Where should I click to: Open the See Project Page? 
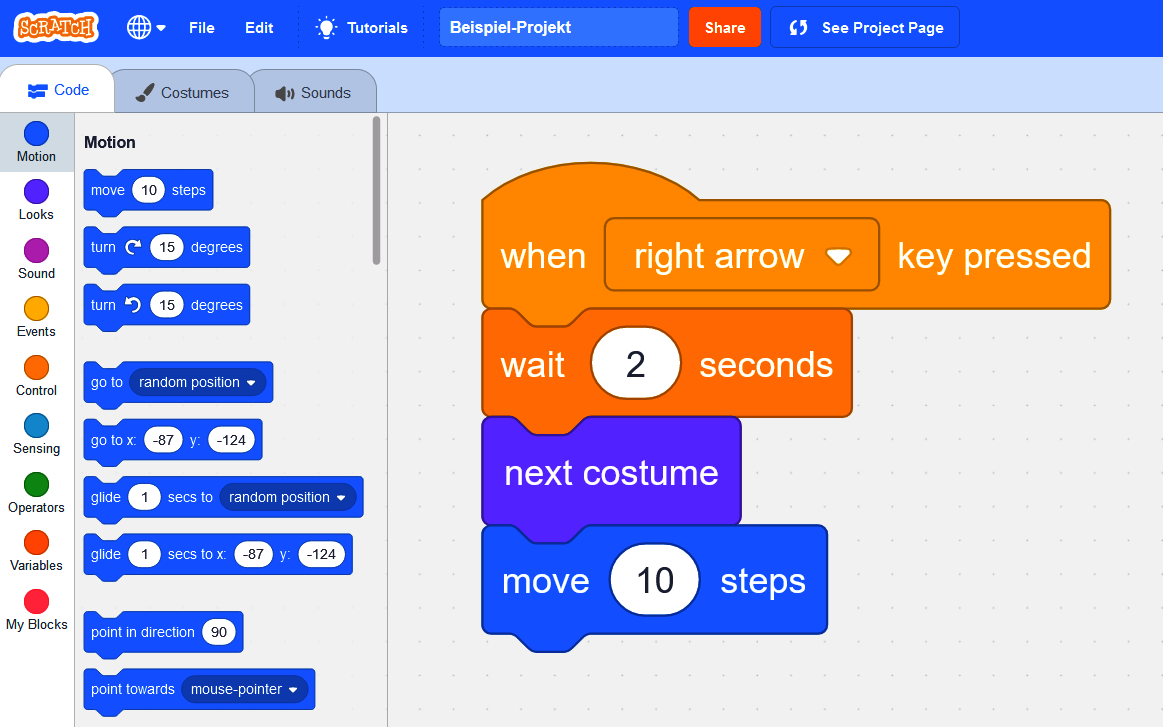(x=864, y=27)
